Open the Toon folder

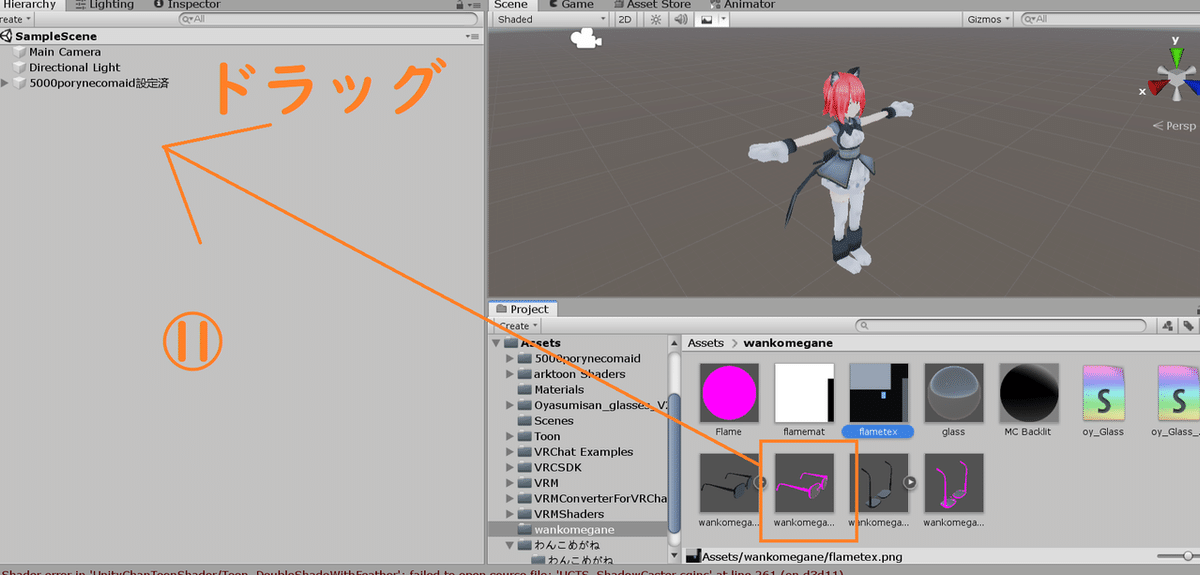point(546,436)
